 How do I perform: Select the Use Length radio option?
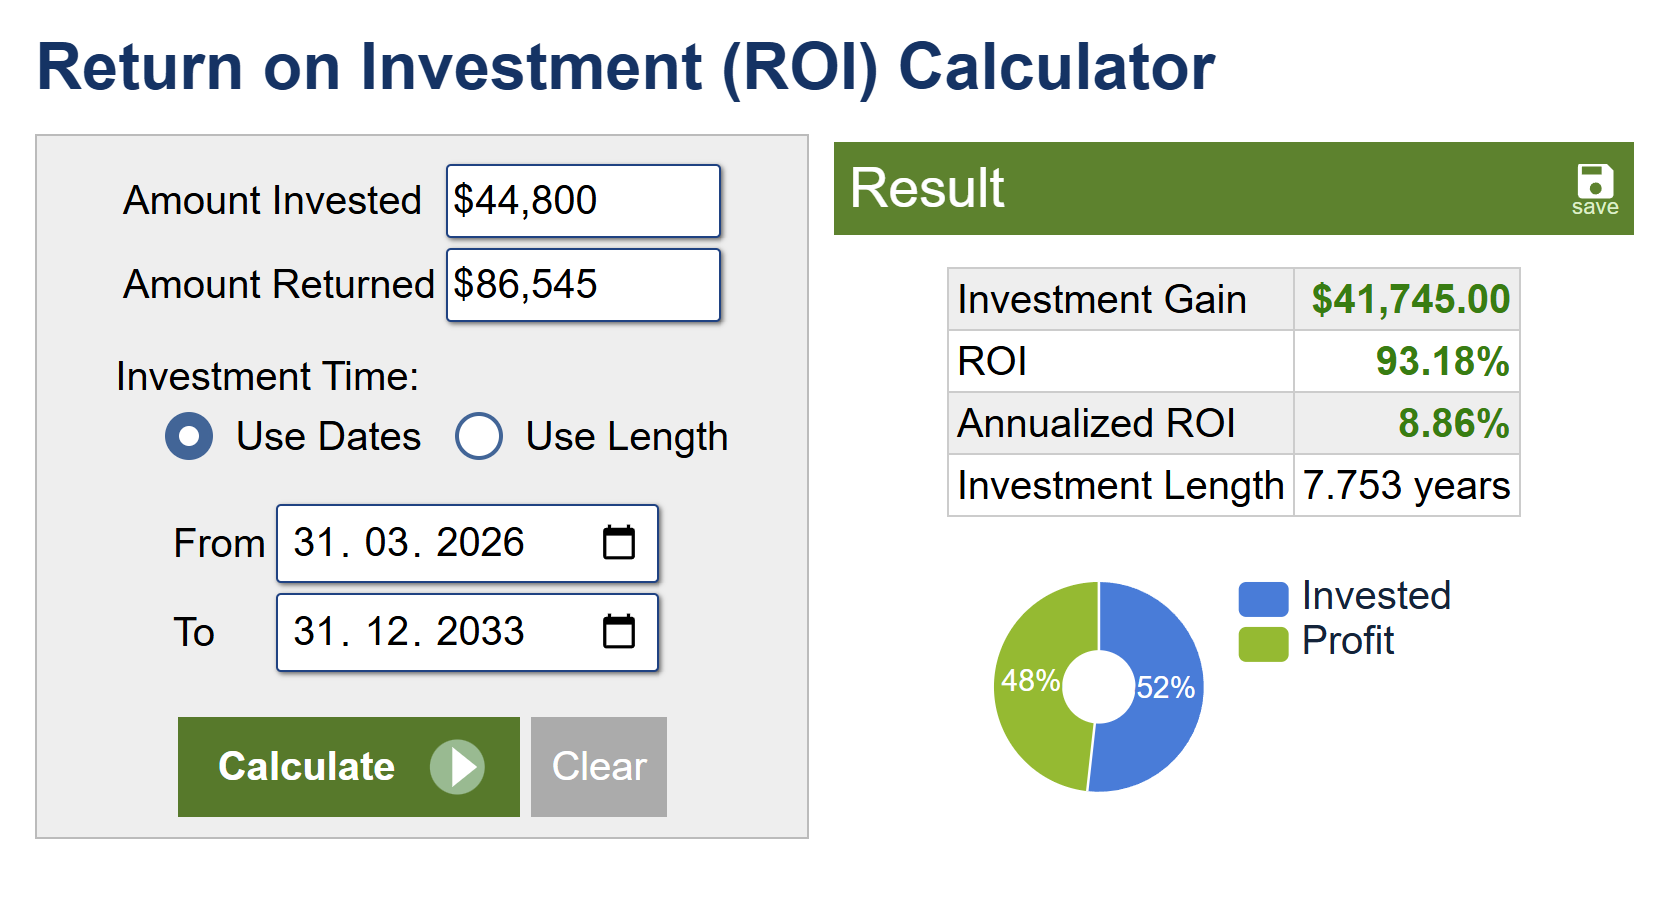point(479,436)
